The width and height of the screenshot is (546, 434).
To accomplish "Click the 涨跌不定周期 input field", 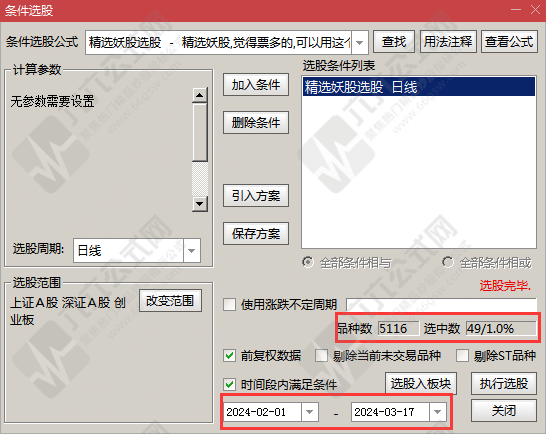I will [442, 304].
